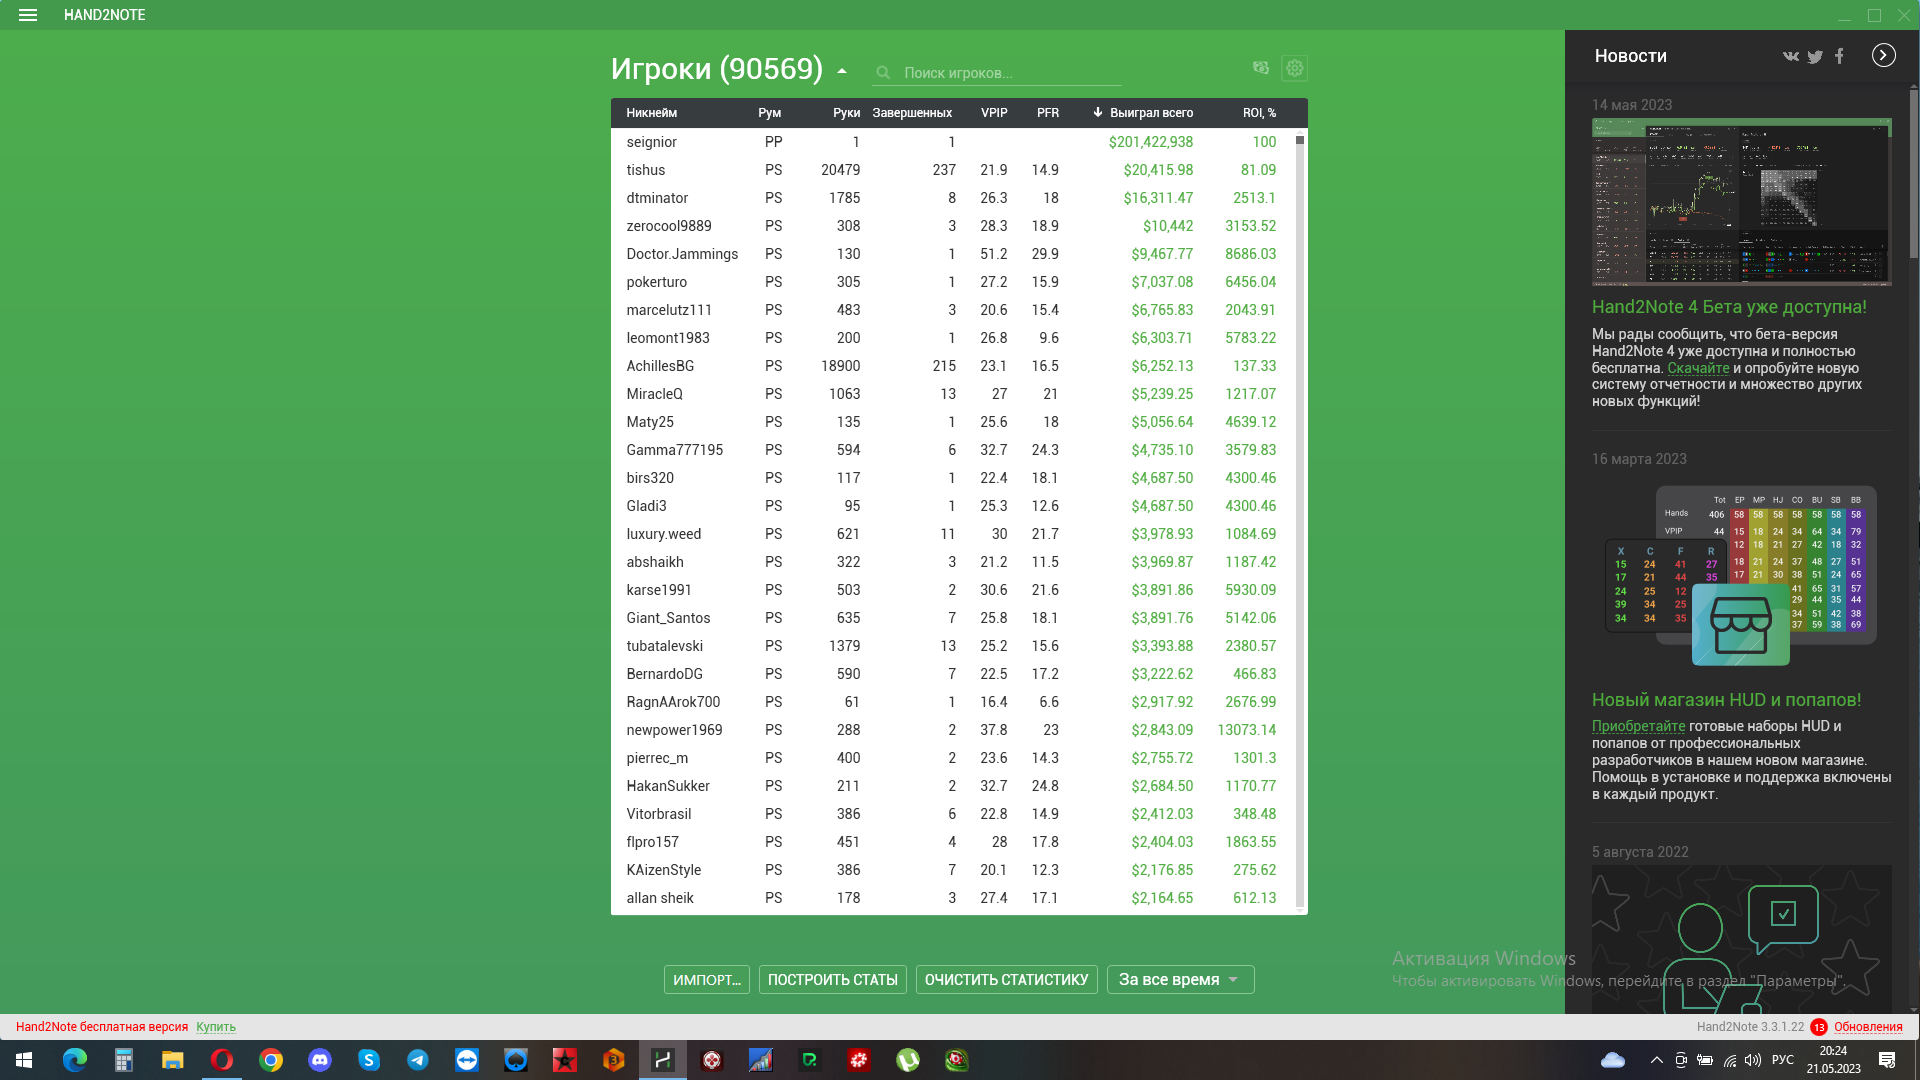Open the hamburger main menu
This screenshot has height=1080, width=1920.
[28, 15]
